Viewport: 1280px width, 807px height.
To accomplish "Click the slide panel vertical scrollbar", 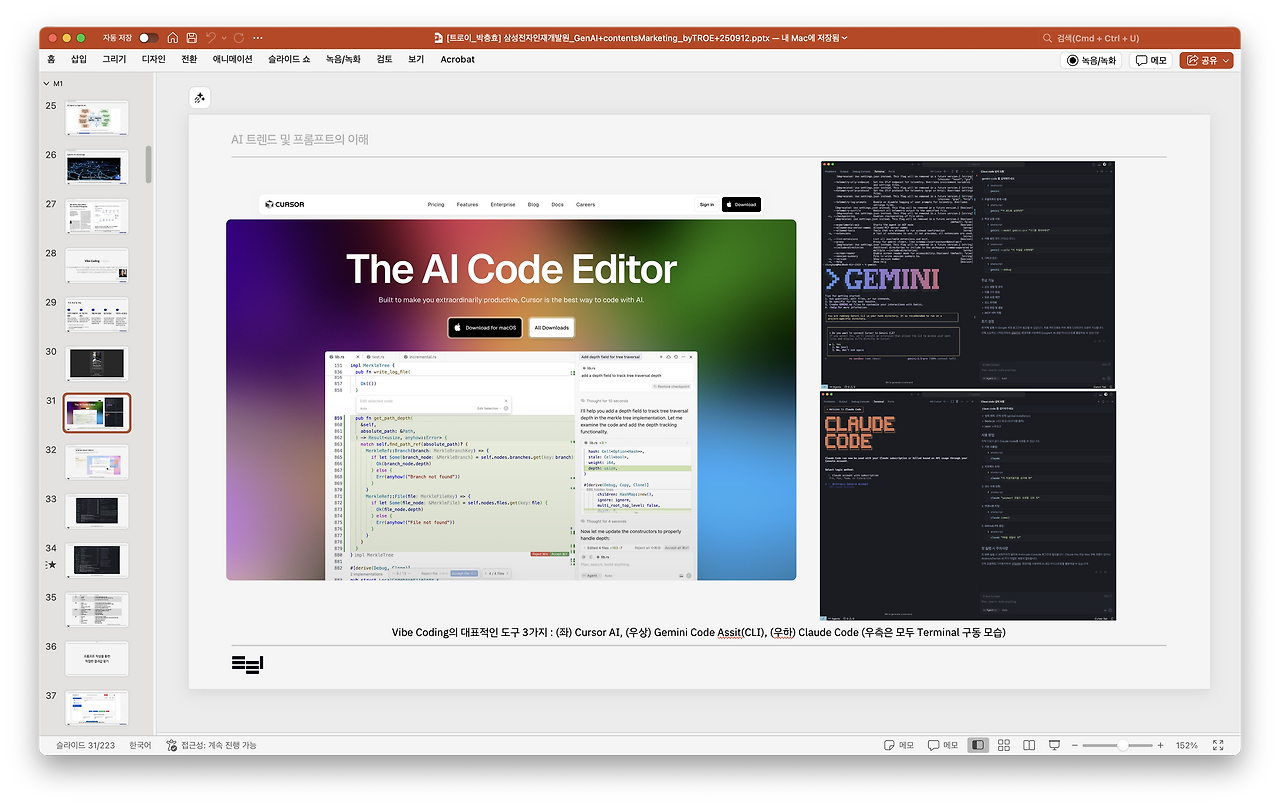I will [x=149, y=165].
